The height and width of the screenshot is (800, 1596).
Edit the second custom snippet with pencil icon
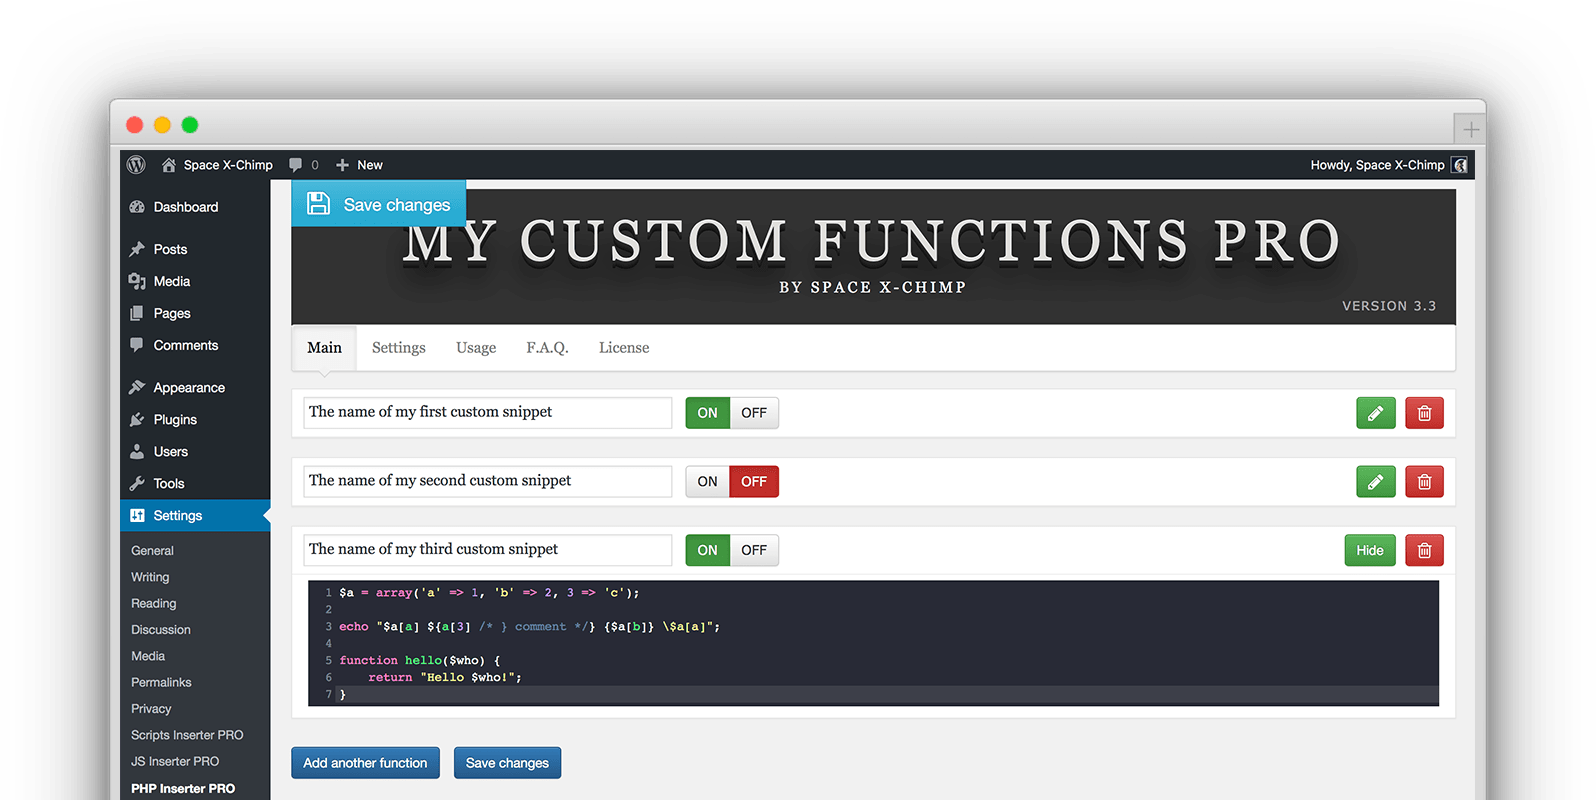click(x=1375, y=482)
